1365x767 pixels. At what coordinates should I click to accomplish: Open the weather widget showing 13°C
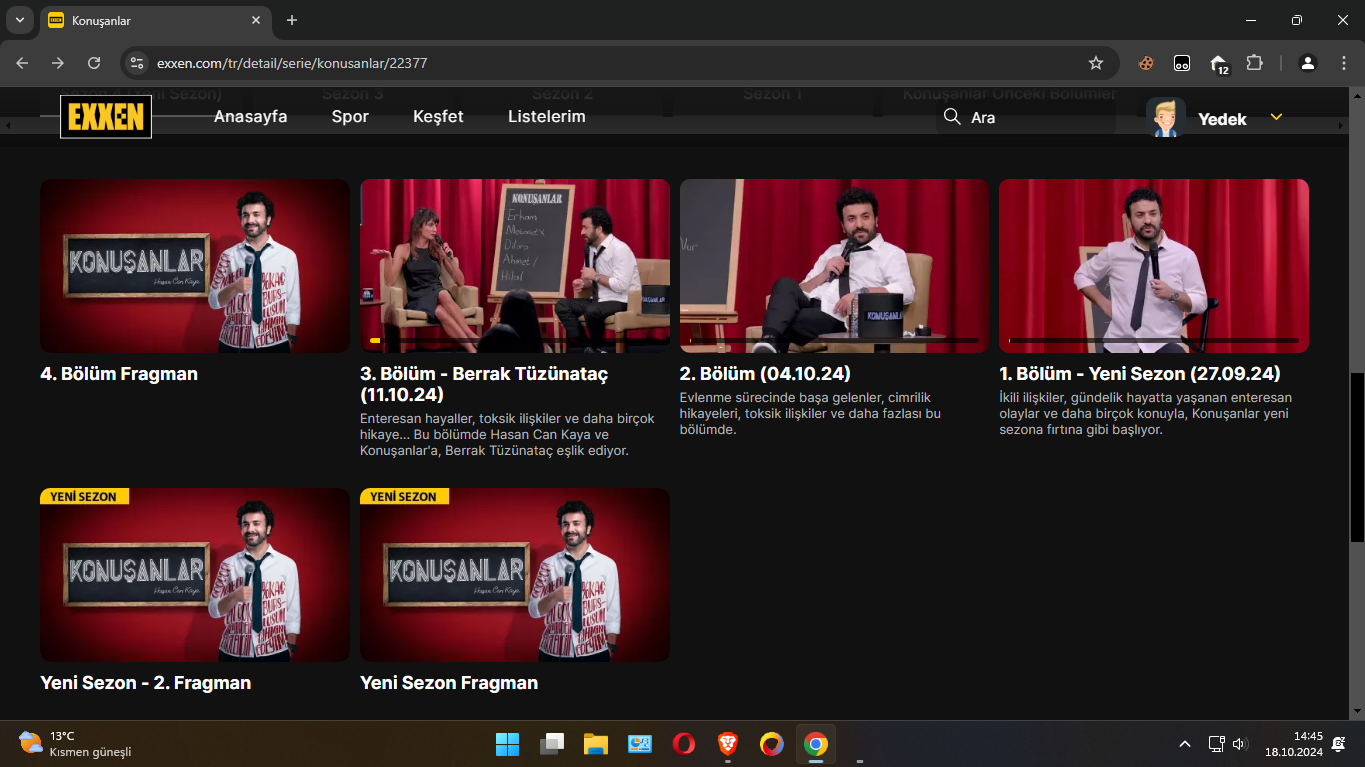[x=75, y=744]
